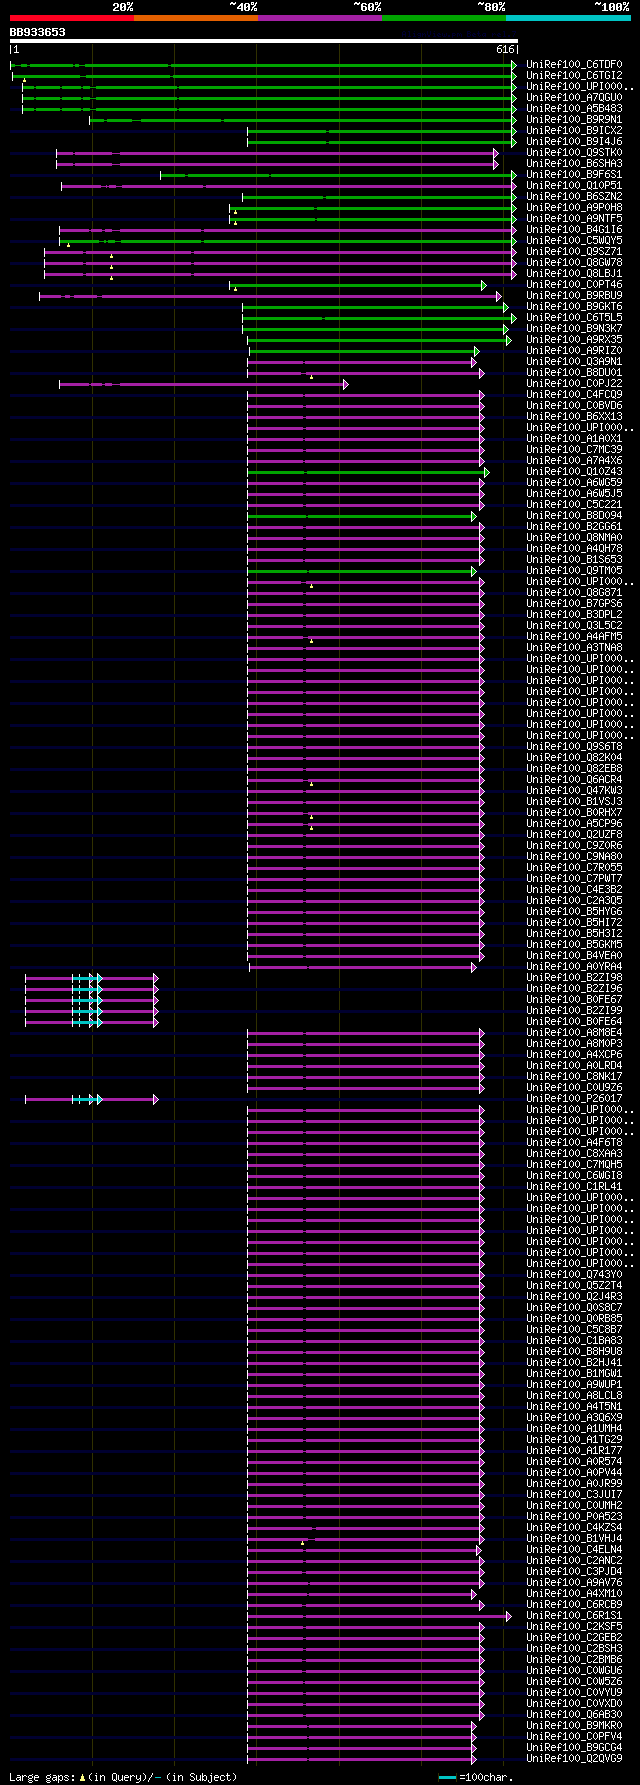Choose hit UniRef100_B4G1I6

pos(575,230)
